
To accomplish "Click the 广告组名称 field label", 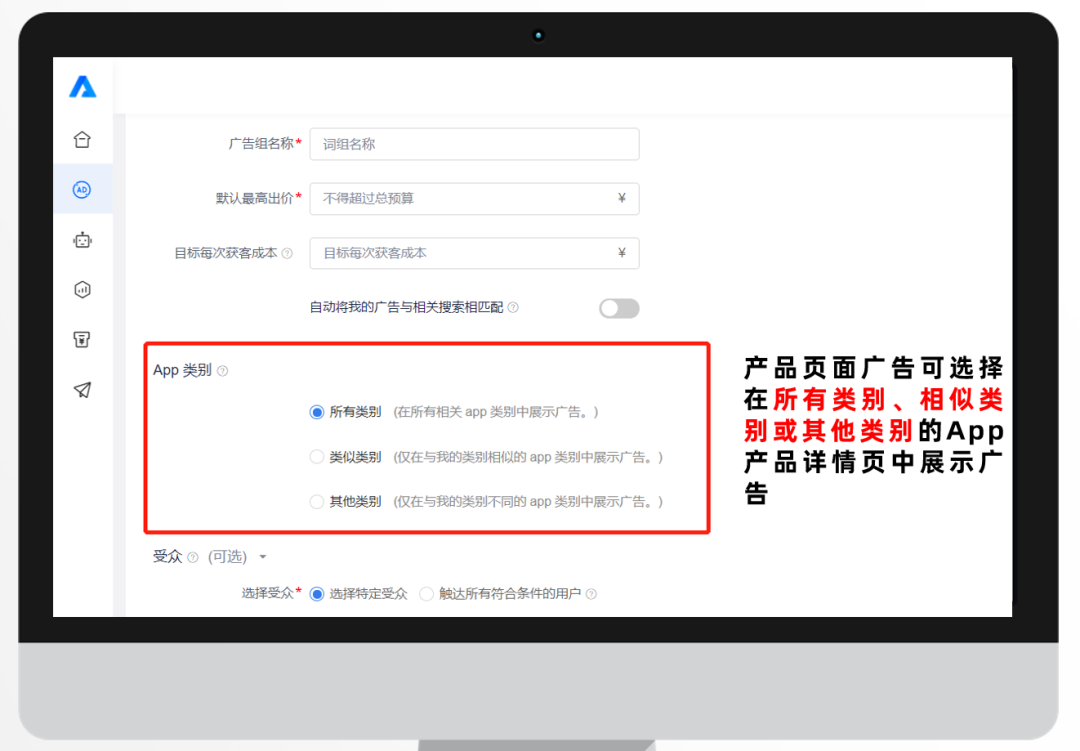I will point(261,144).
